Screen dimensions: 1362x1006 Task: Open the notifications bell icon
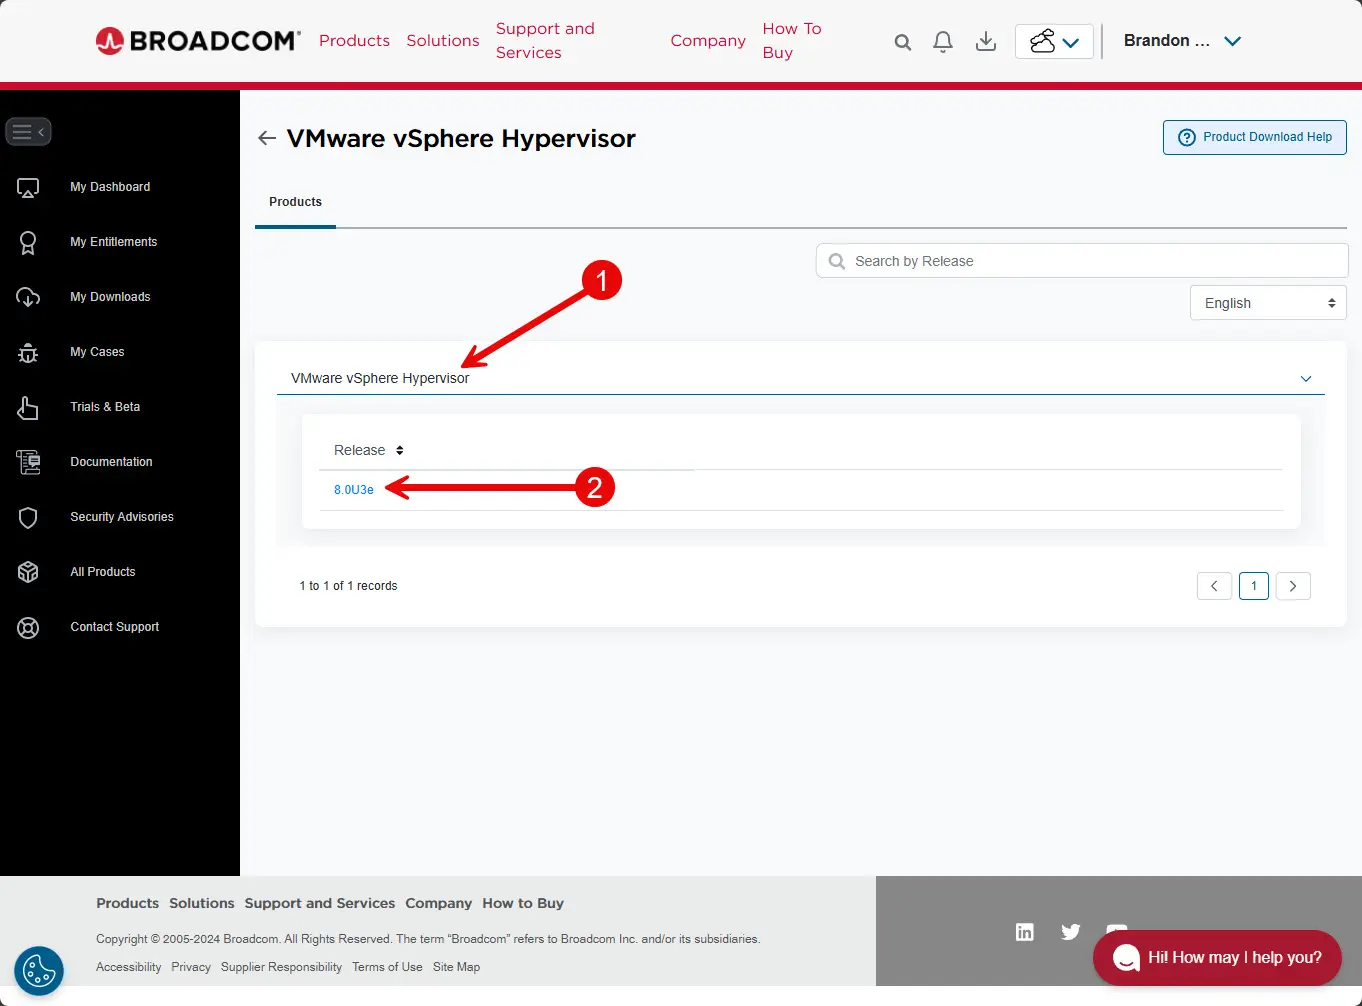(942, 41)
